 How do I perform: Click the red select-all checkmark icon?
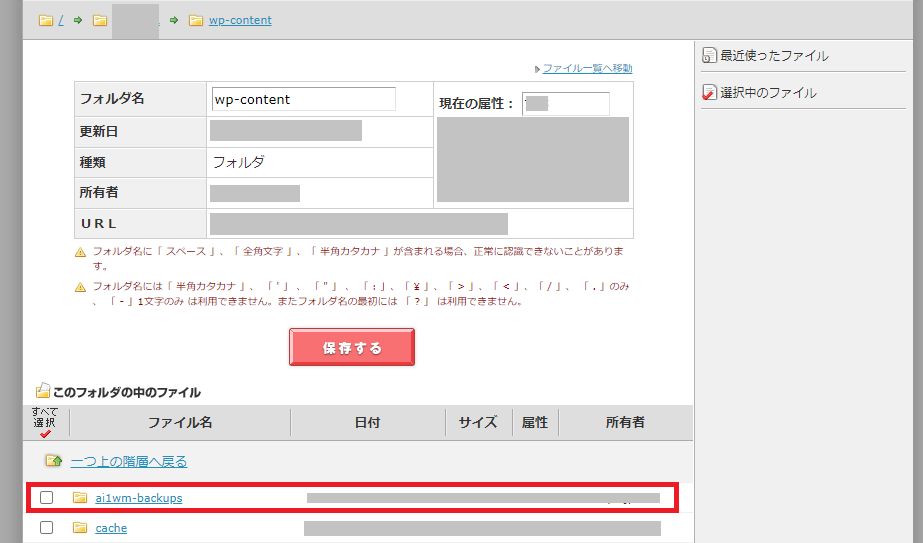point(45,434)
